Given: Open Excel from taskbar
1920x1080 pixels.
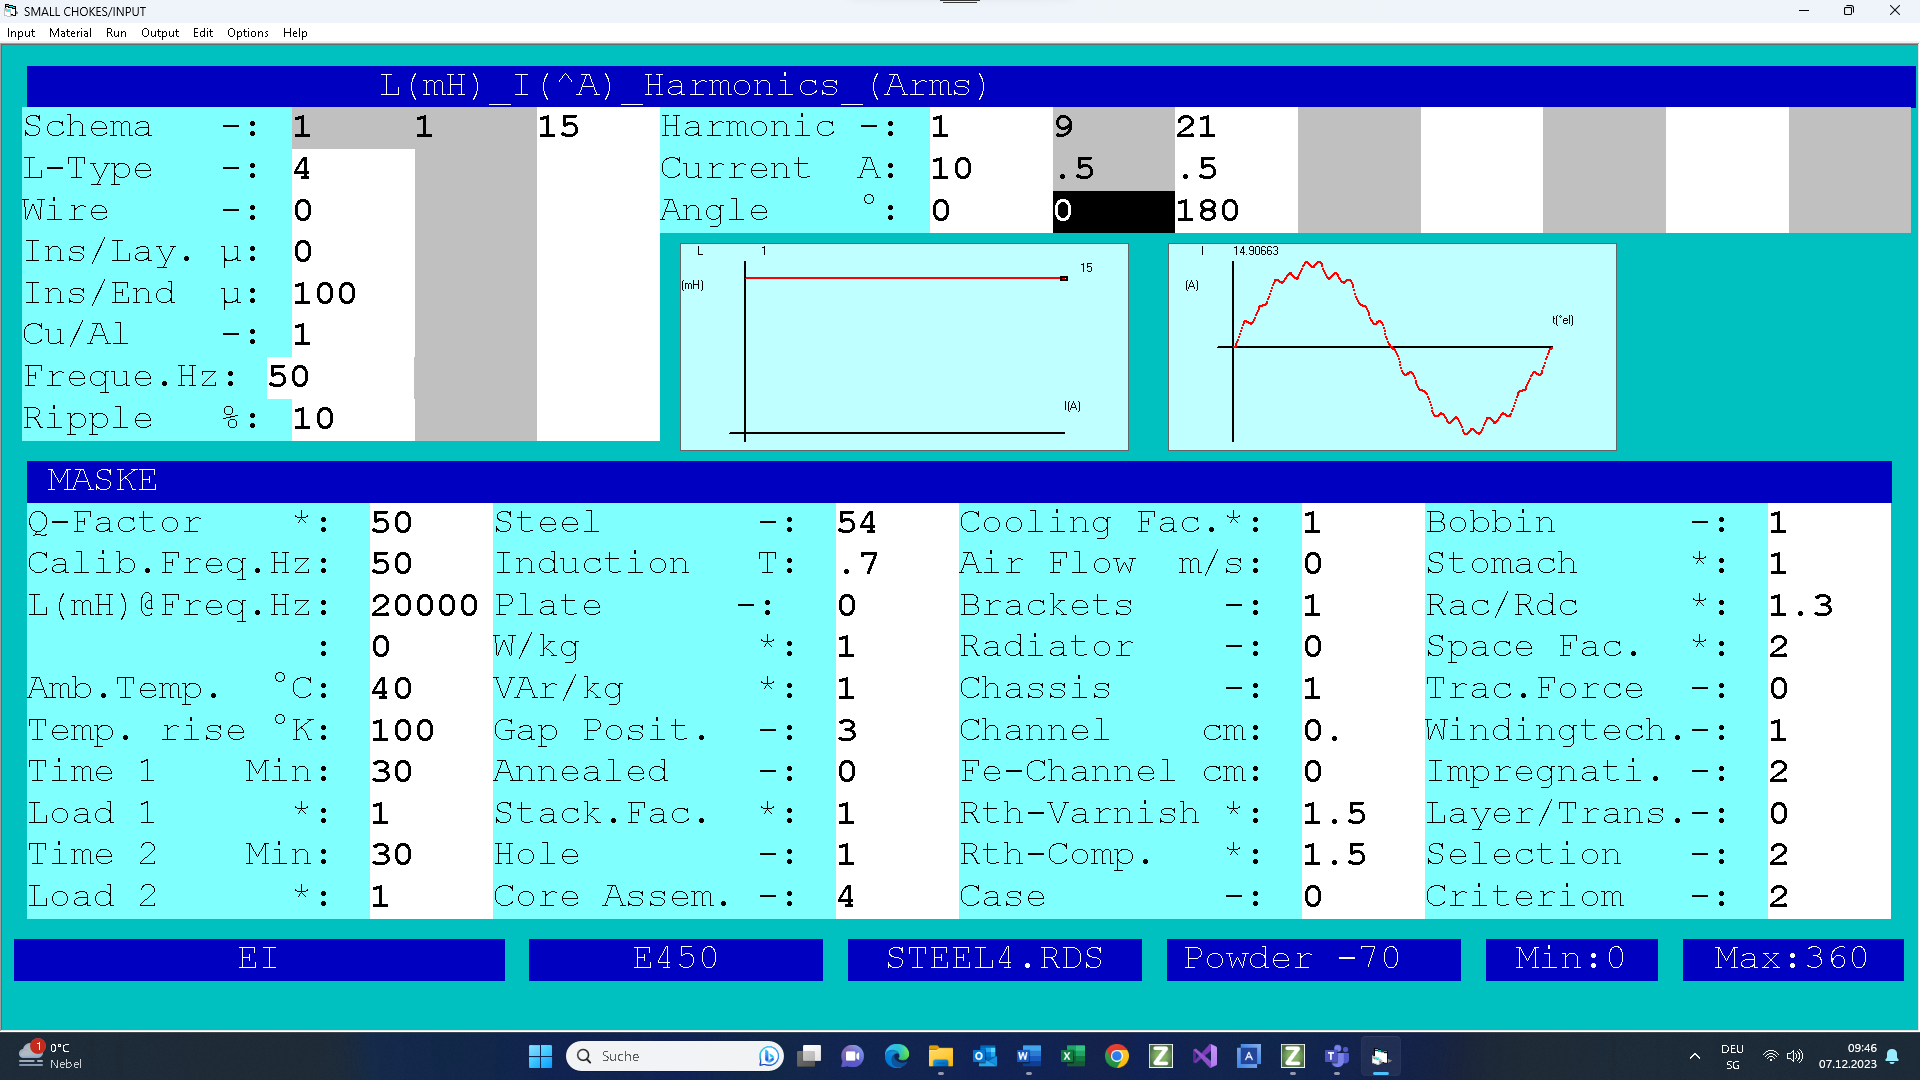Looking at the screenshot, I should [1073, 1056].
